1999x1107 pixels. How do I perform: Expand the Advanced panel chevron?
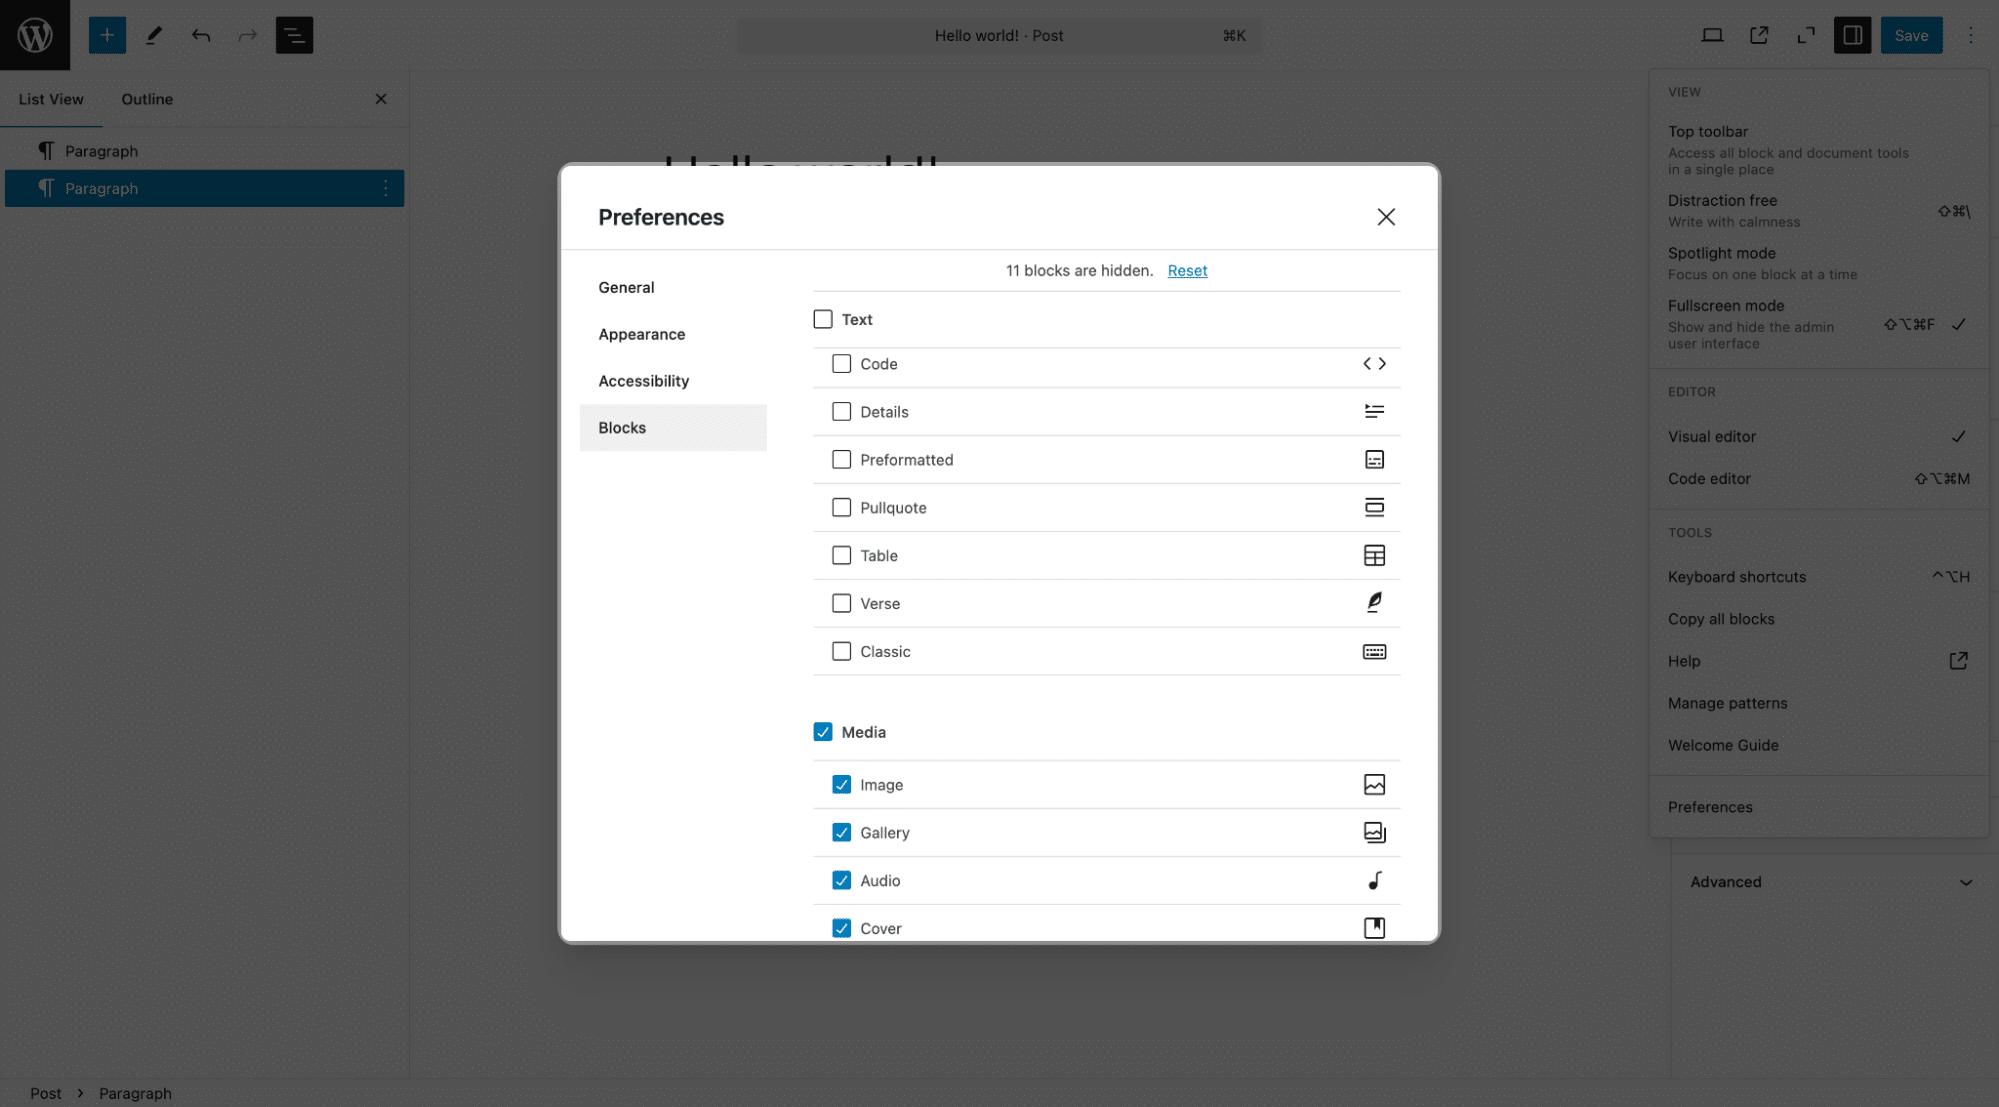1966,882
